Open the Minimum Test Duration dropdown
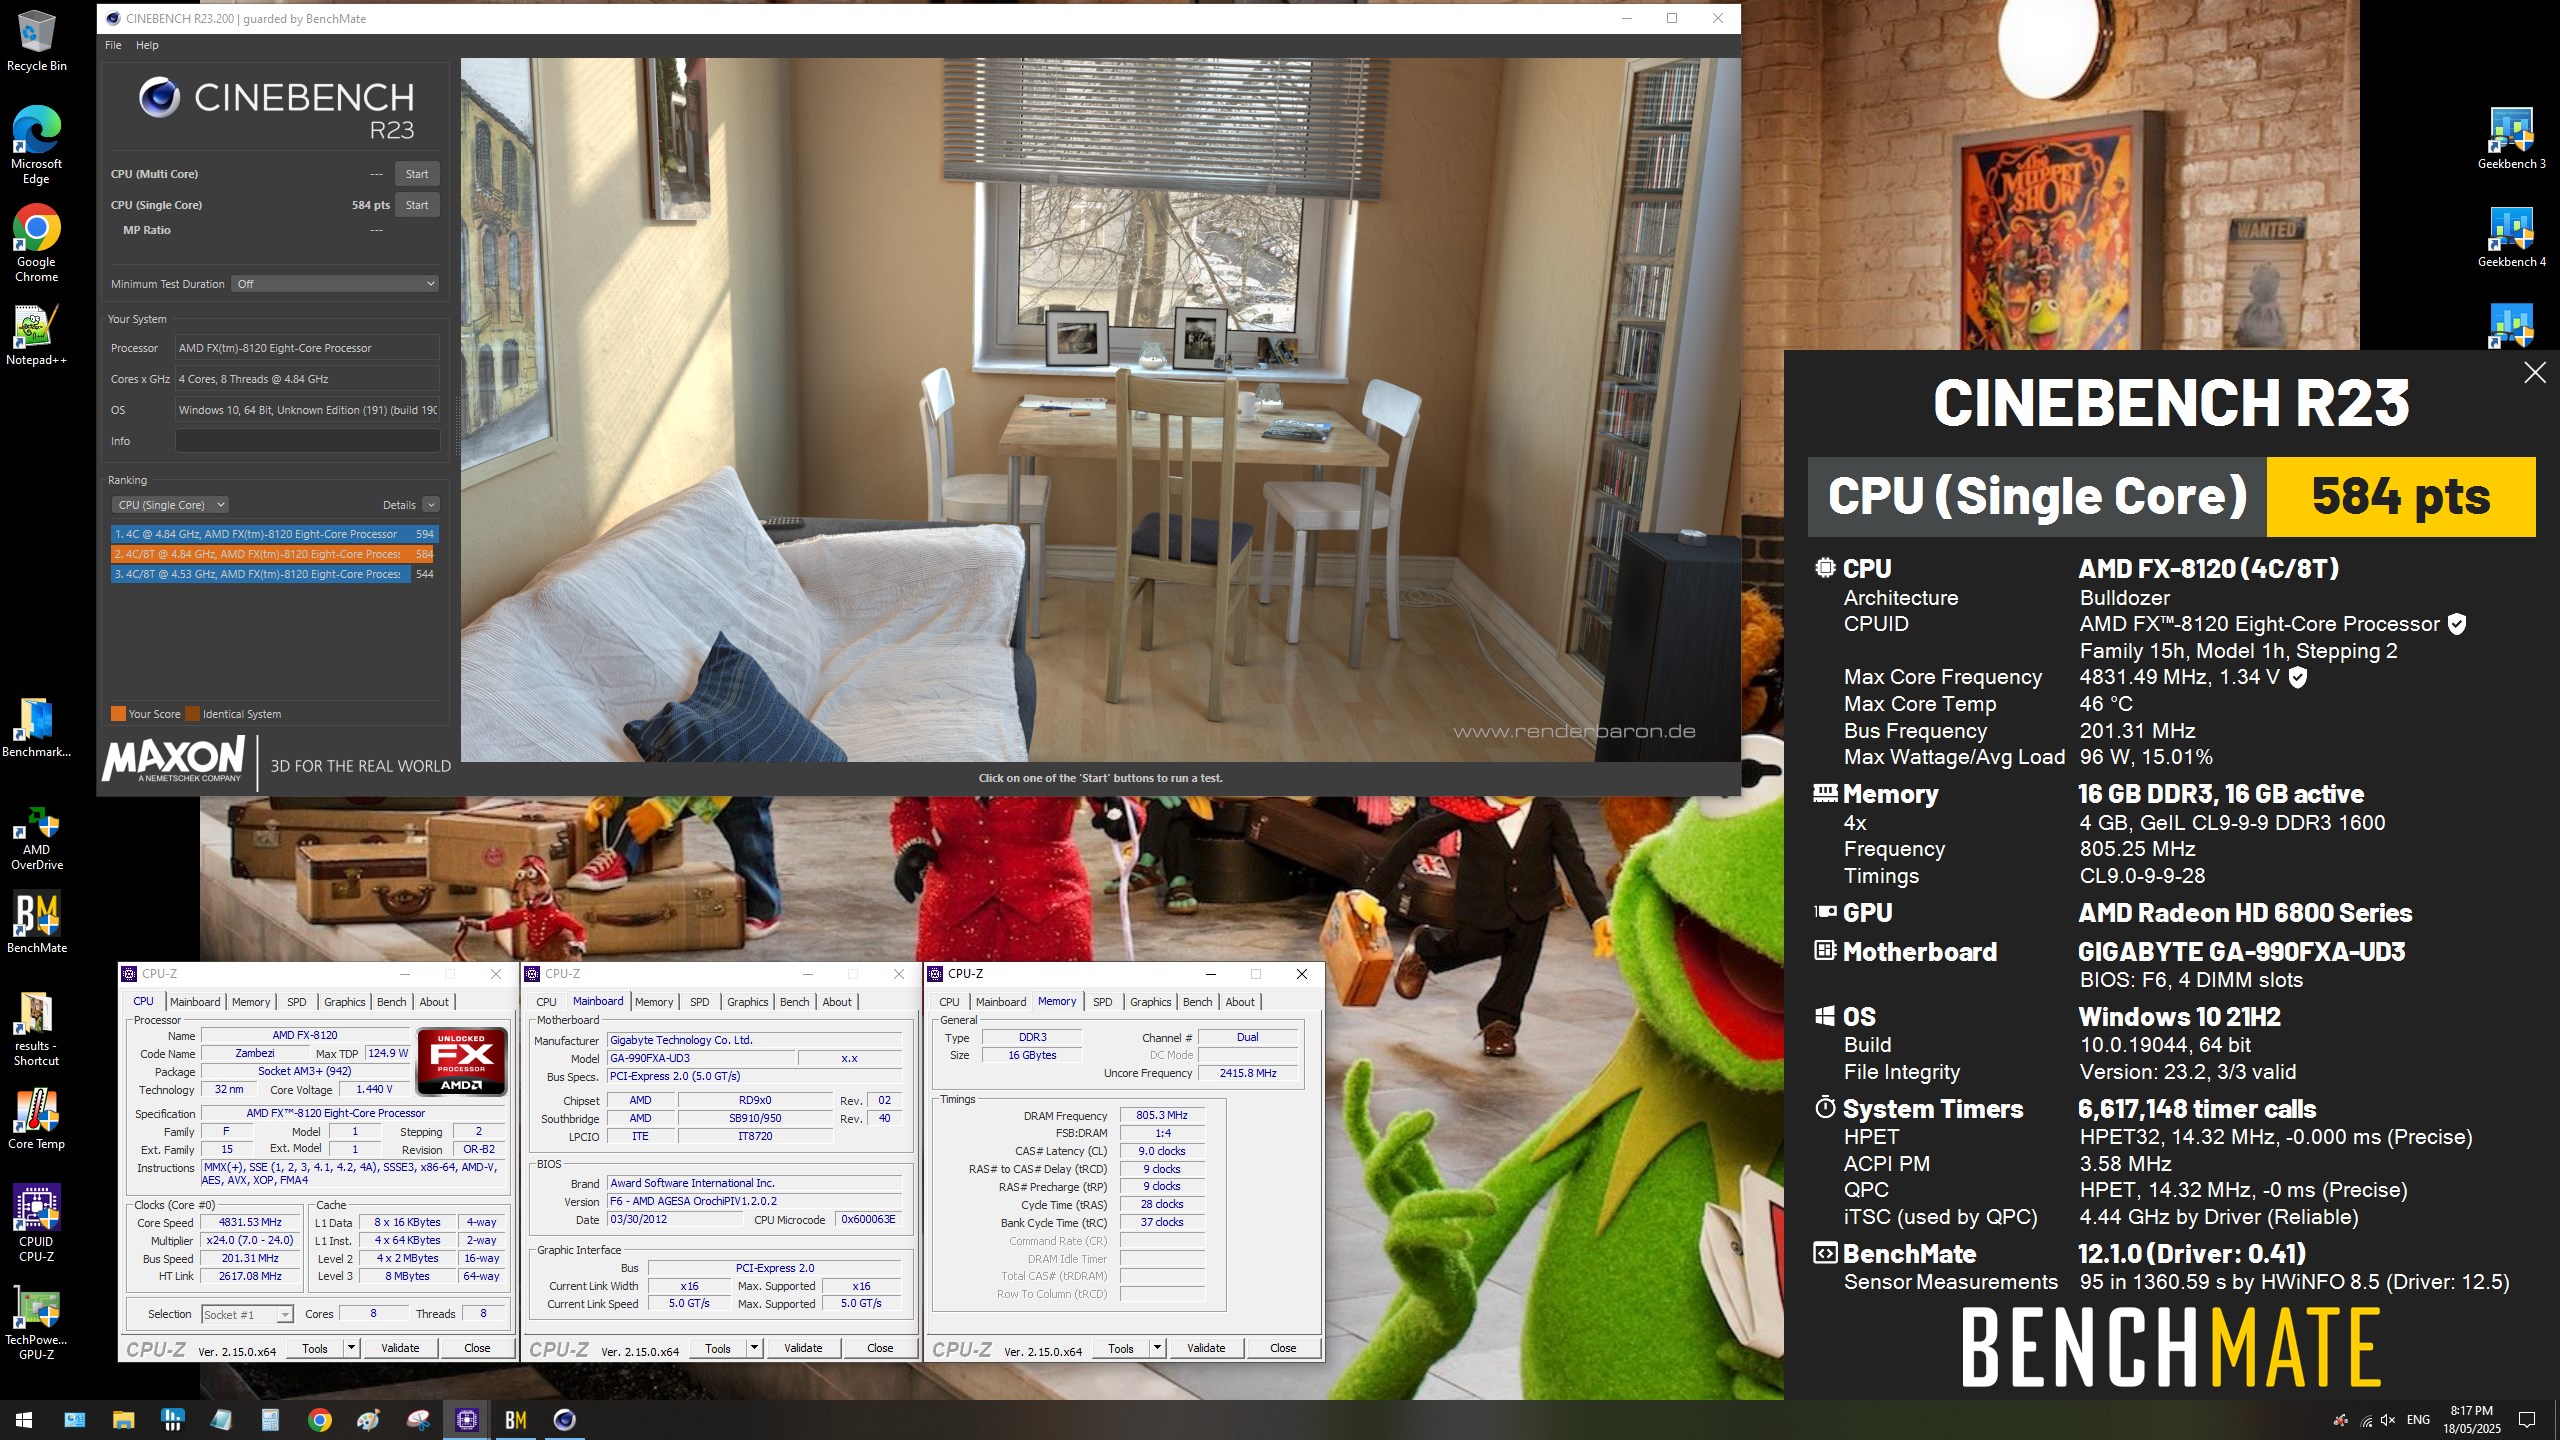The width and height of the screenshot is (2560, 1440). coord(335,284)
